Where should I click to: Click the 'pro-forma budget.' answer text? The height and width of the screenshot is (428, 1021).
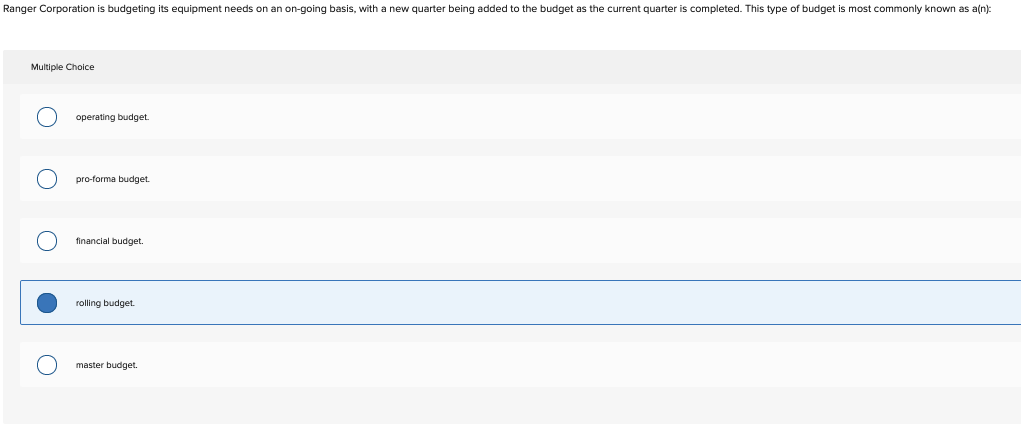tap(113, 179)
